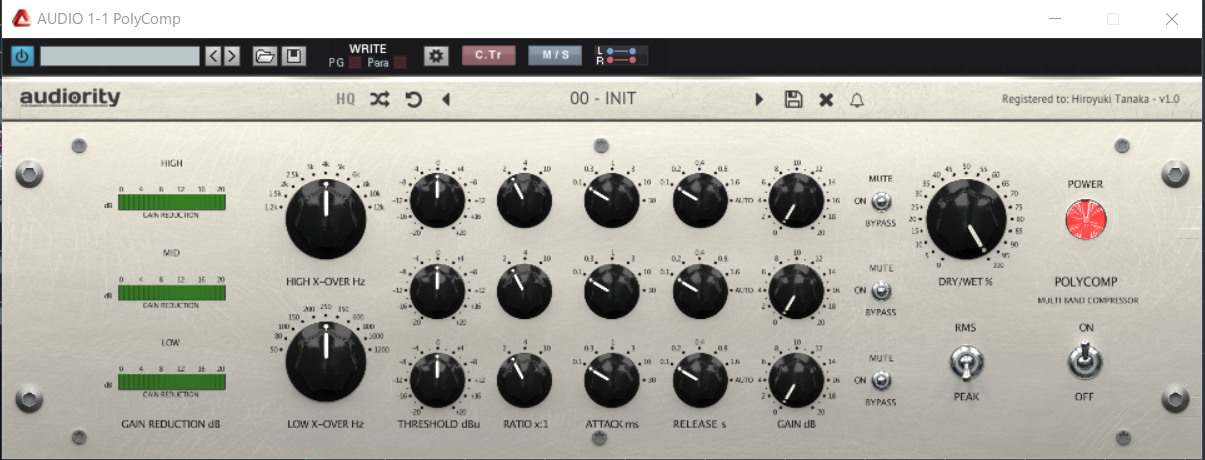Click the mid band gain knob
The width and height of the screenshot is (1205, 460).
(x=797, y=291)
